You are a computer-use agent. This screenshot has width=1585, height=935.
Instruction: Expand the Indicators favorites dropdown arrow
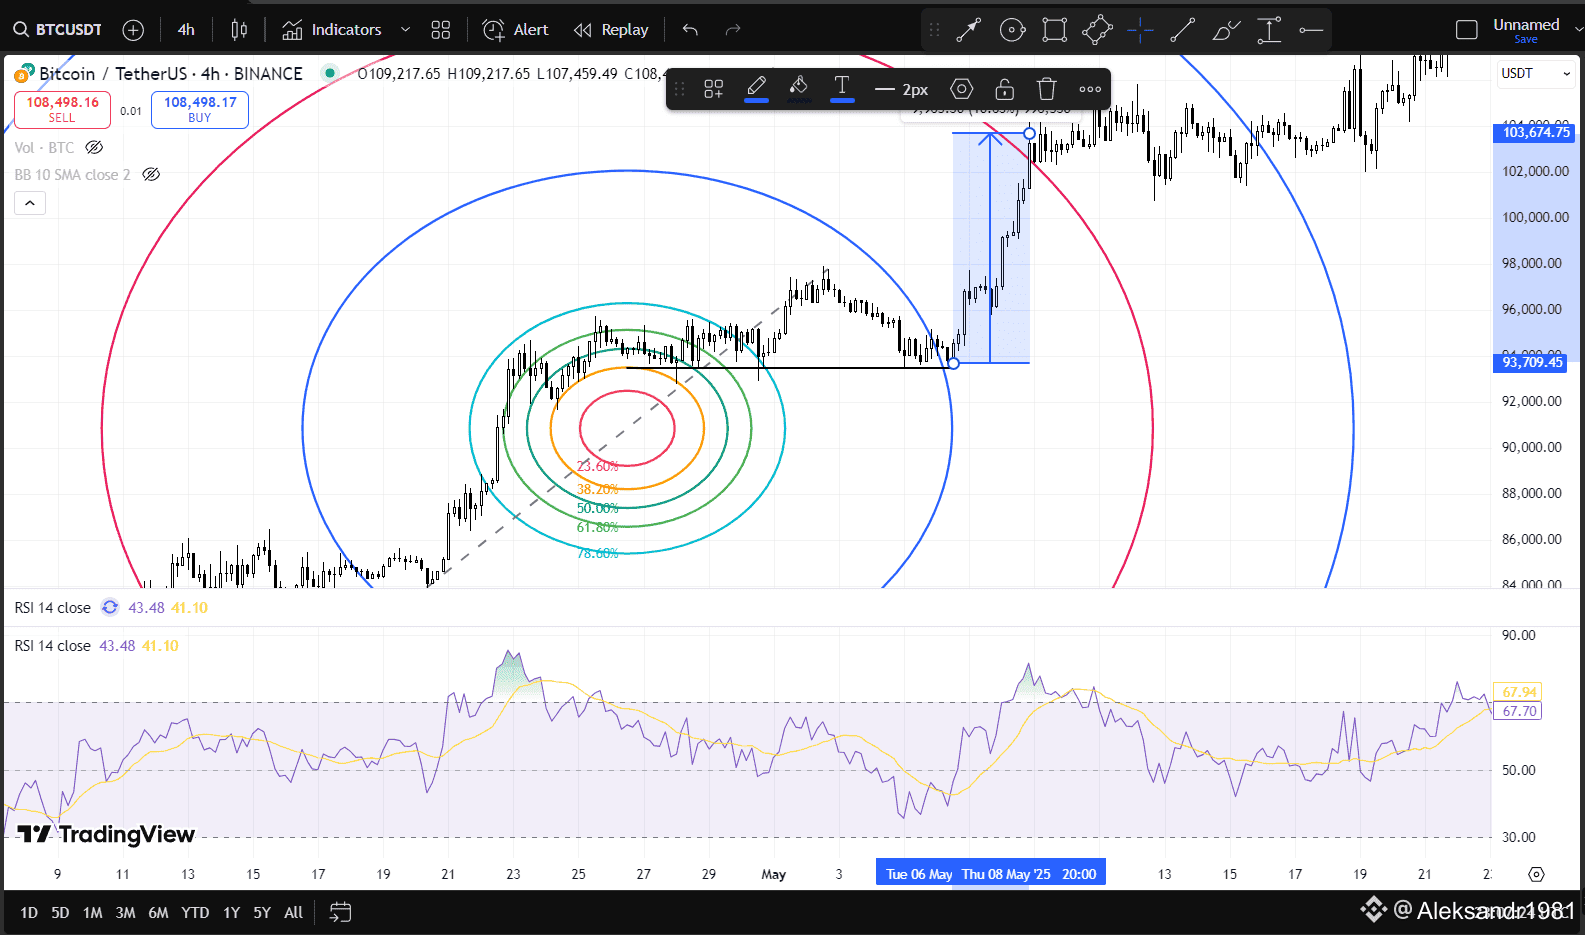pos(405,30)
